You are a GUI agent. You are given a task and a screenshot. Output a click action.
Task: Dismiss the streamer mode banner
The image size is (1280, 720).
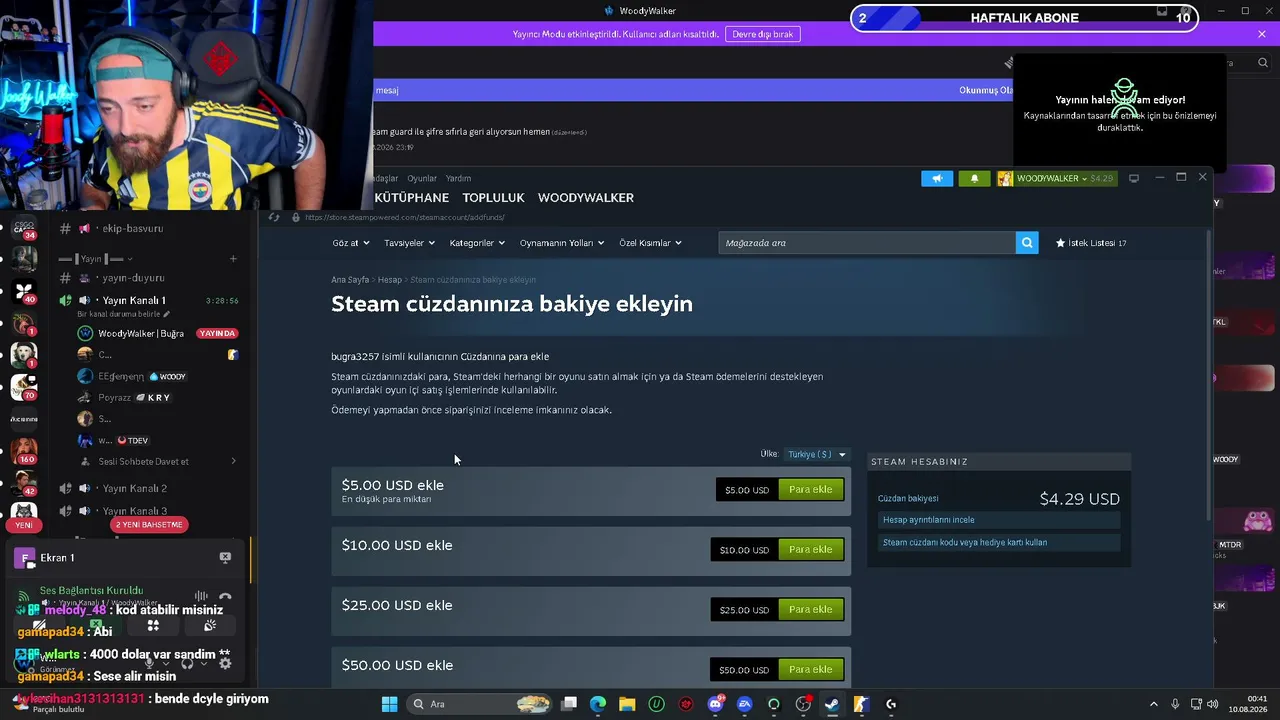[1262, 34]
